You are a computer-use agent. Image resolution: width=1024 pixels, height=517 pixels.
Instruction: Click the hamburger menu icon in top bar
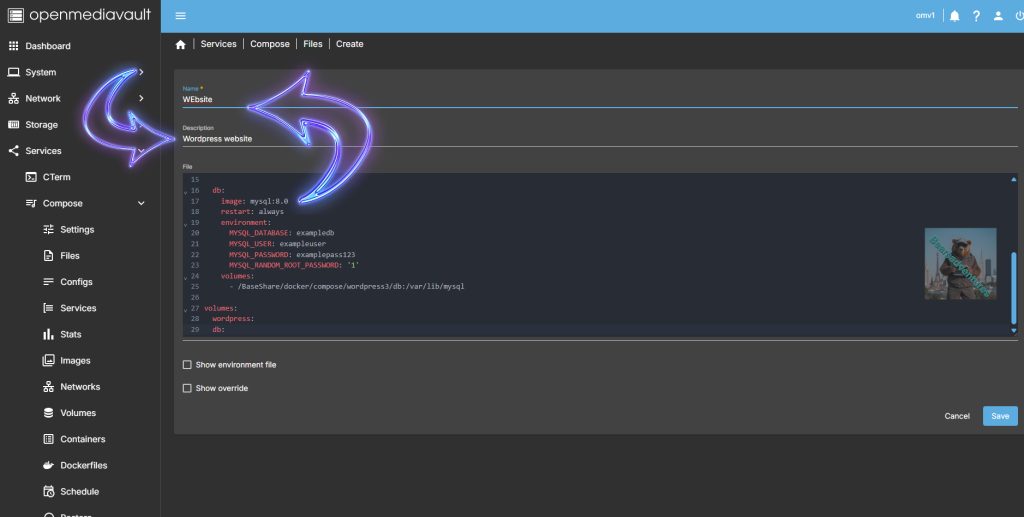pos(180,16)
